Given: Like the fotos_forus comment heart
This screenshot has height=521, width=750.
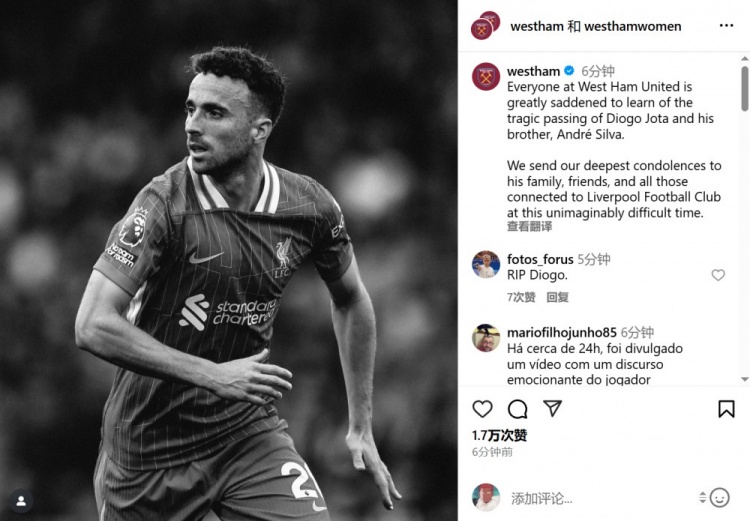Looking at the screenshot, I should [718, 275].
